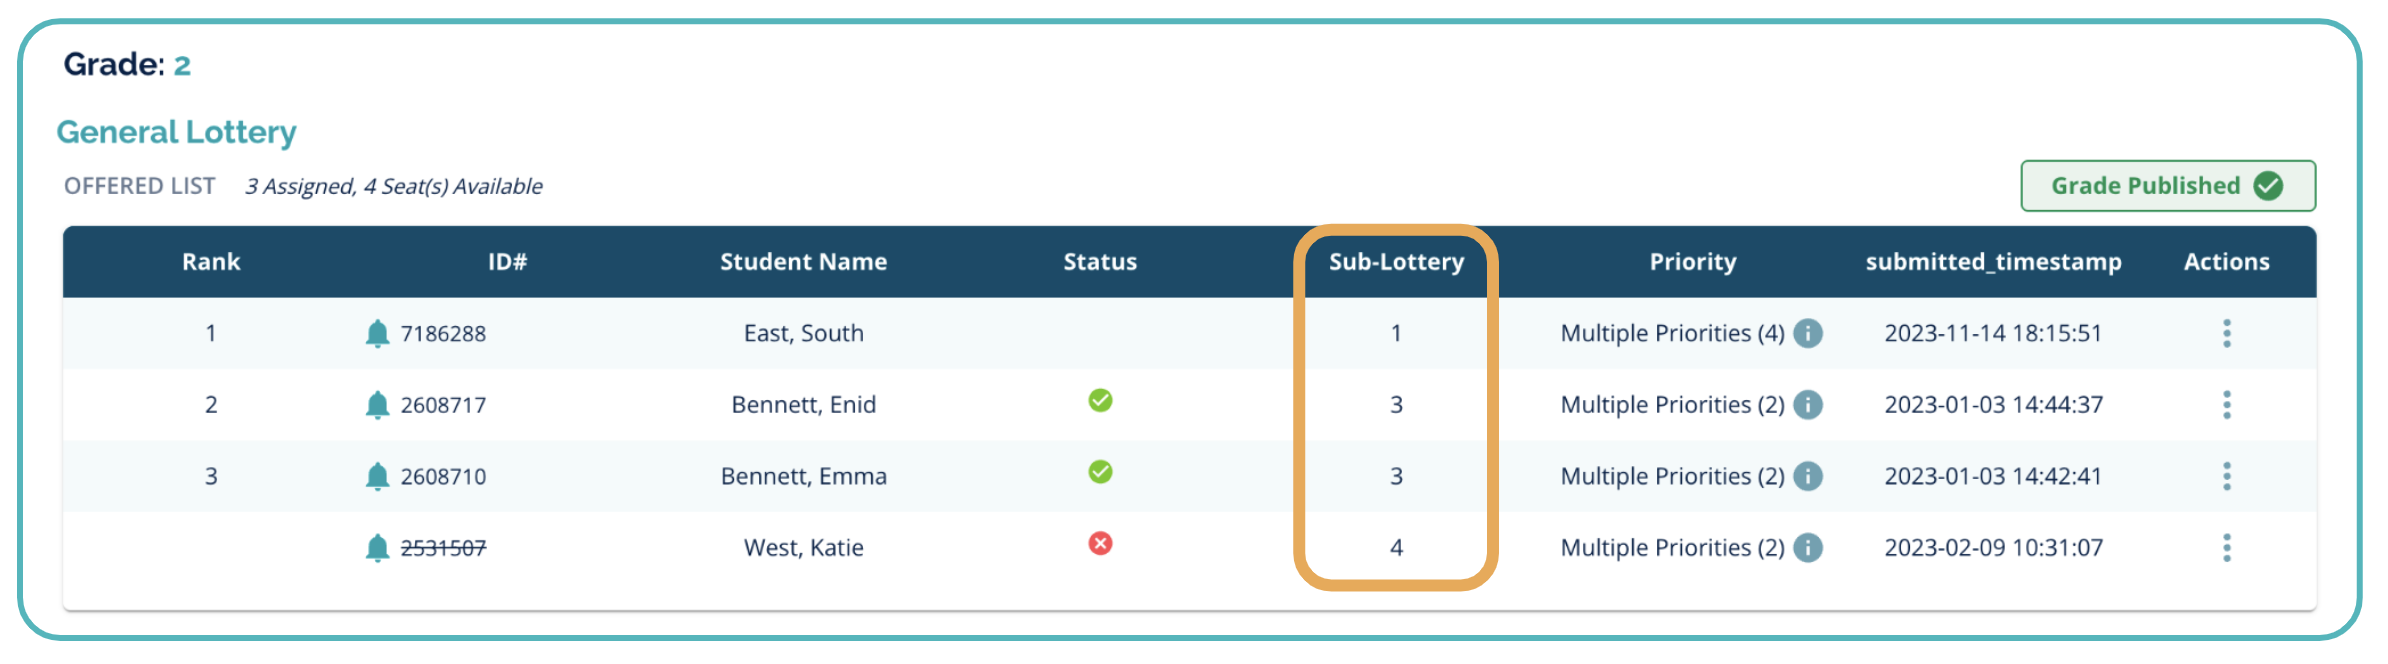Click info icon for West, Katie priorities

pos(1808,548)
